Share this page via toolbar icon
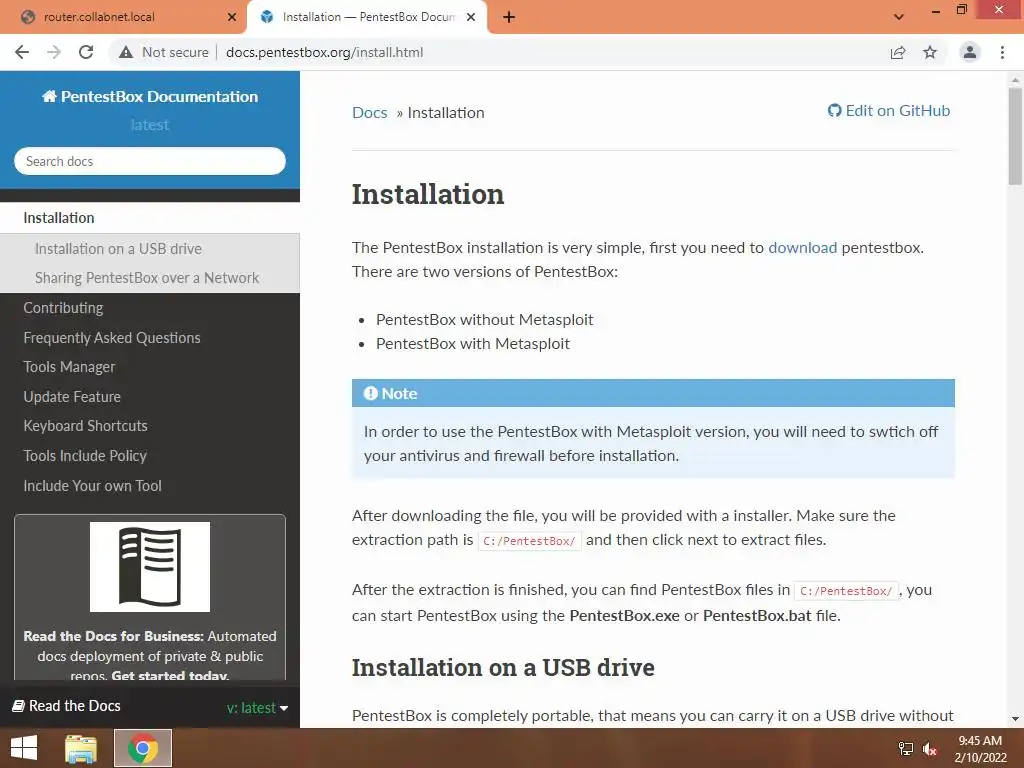The height and width of the screenshot is (768, 1024). (898, 52)
